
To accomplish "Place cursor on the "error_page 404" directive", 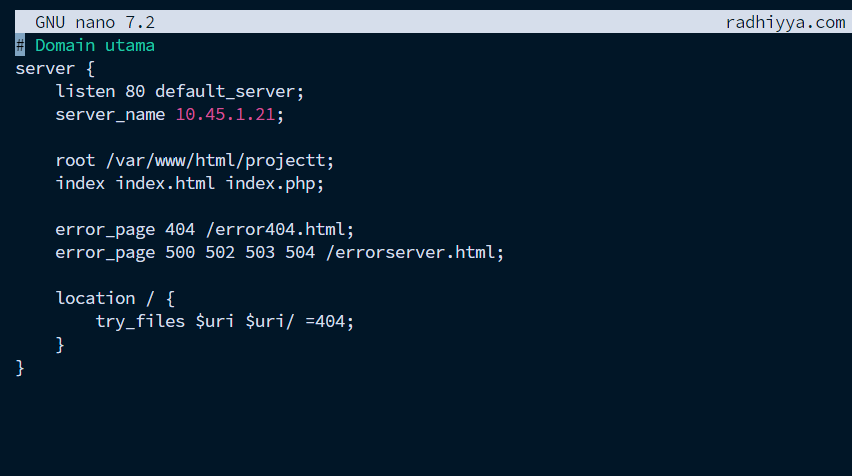I will 125,229.
